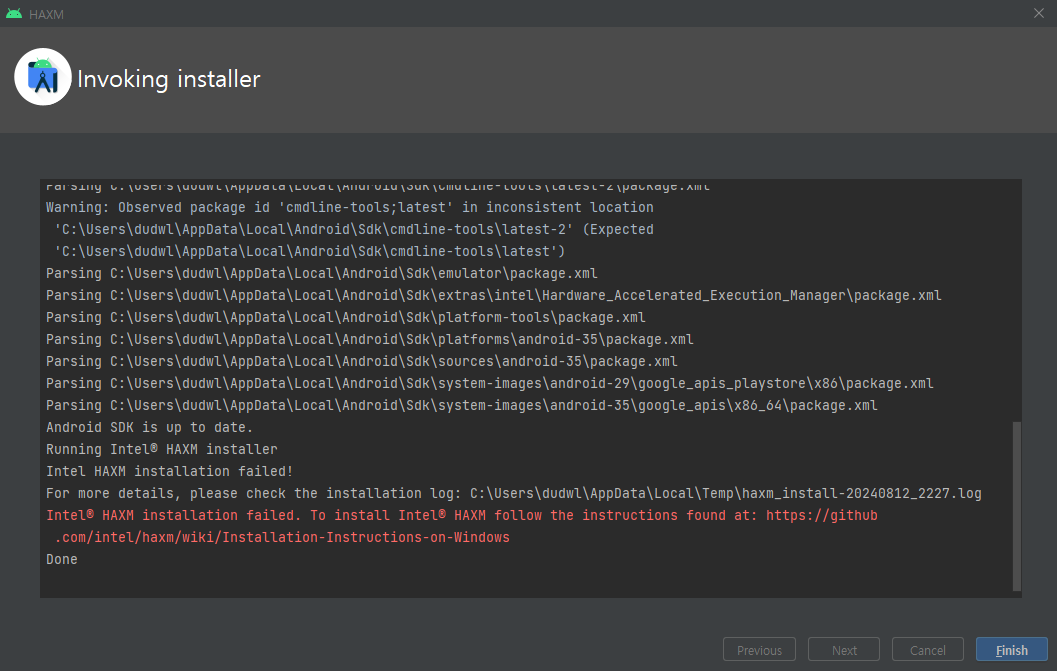Image resolution: width=1057 pixels, height=671 pixels.
Task: Click the 'Done' log line
Action: tap(61, 559)
